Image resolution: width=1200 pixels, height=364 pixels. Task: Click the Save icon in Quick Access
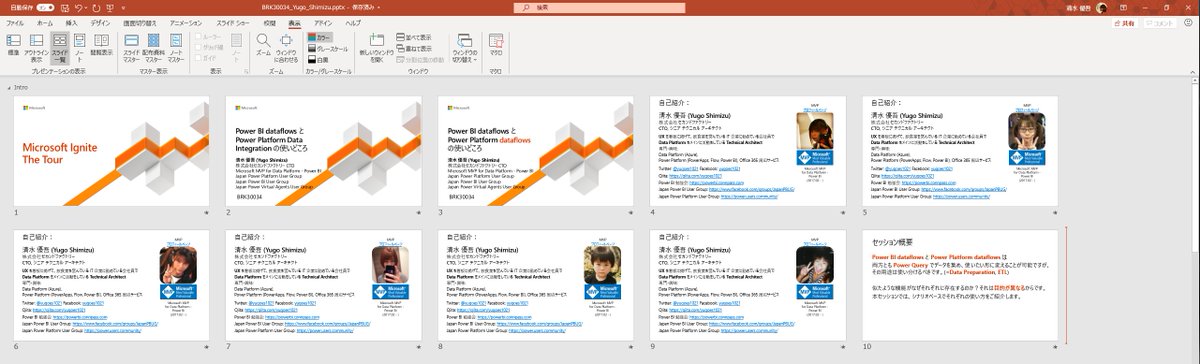(x=64, y=8)
